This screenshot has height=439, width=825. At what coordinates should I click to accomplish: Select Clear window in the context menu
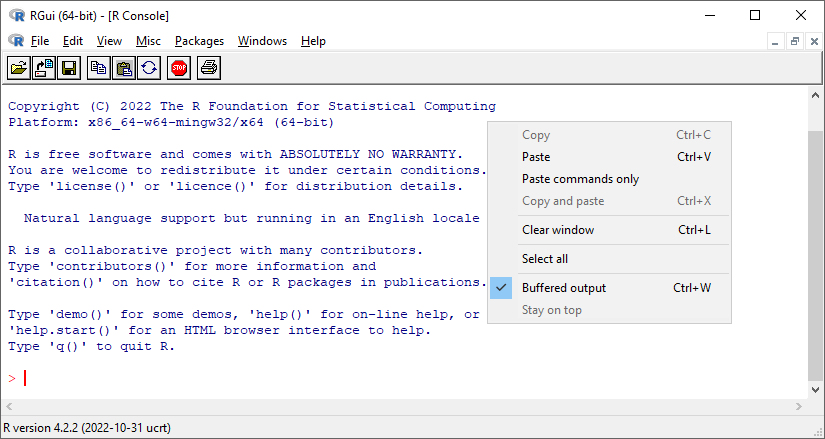(609, 230)
